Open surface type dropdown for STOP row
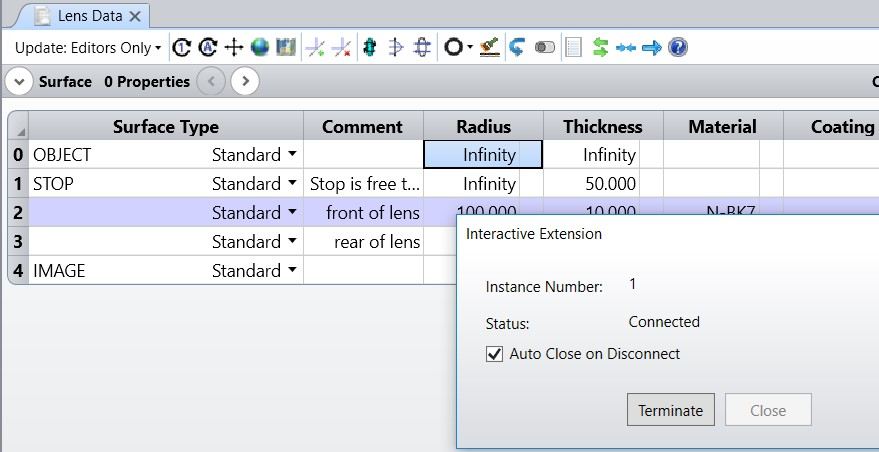 point(292,184)
